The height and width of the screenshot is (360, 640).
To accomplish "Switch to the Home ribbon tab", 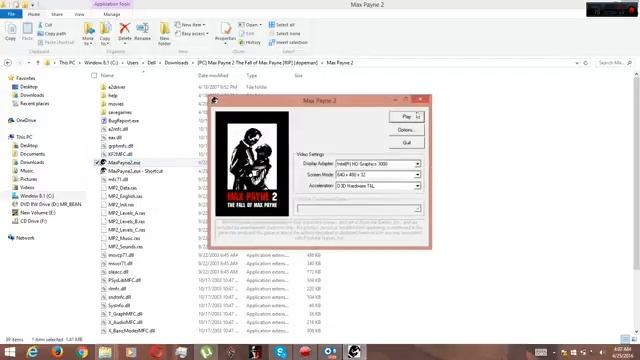I will (34, 14).
